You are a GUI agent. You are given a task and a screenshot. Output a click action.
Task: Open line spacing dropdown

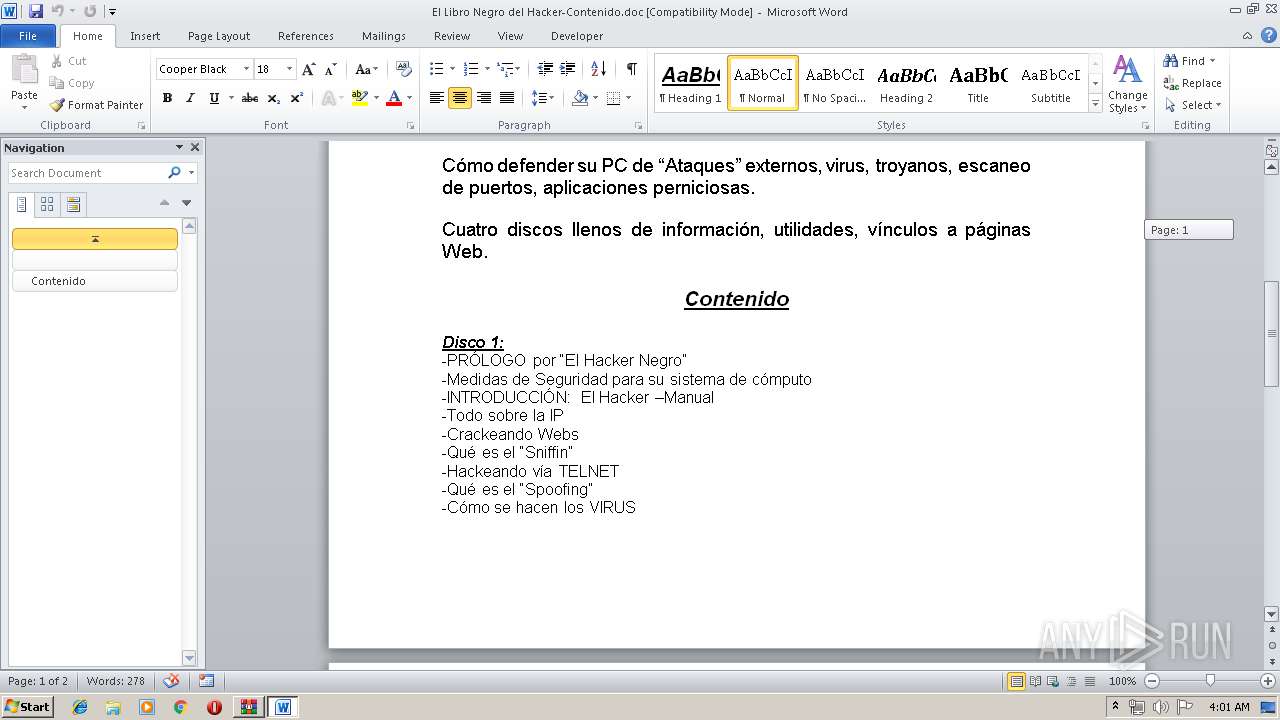point(543,98)
